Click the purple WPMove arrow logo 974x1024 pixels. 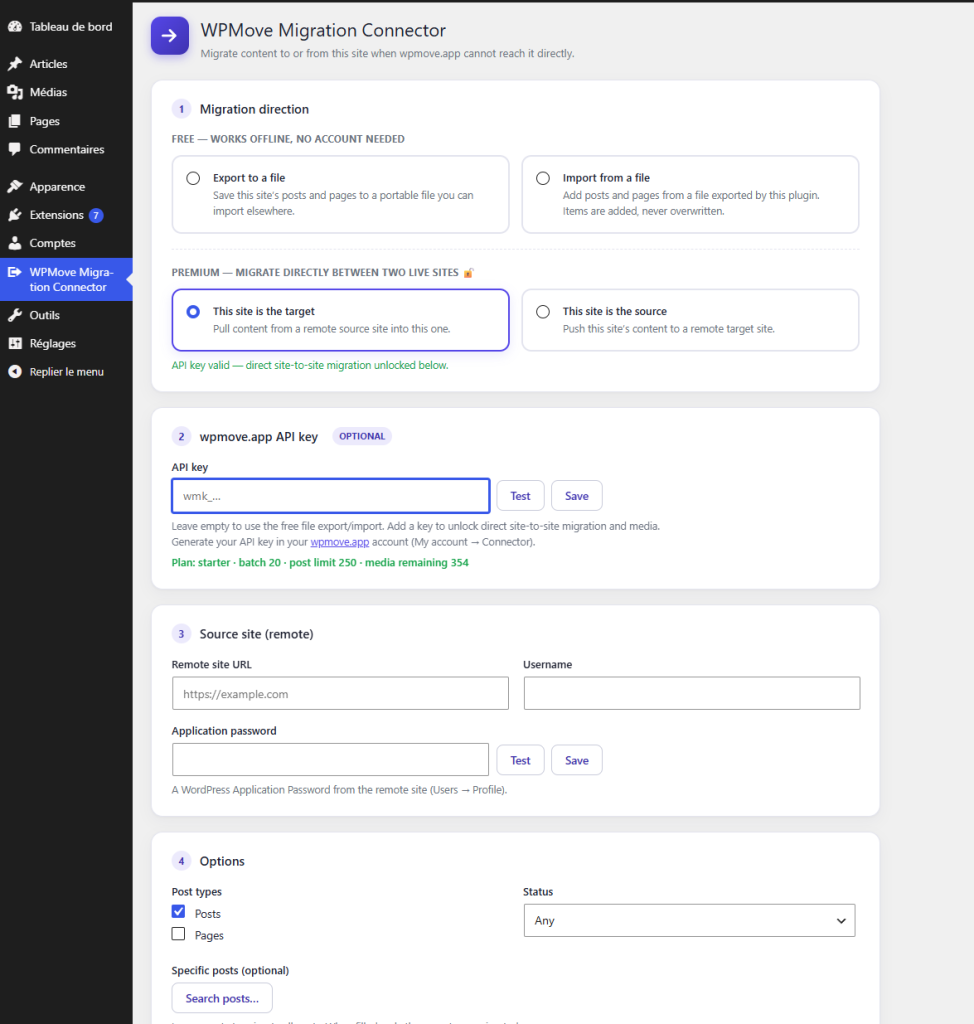(170, 36)
